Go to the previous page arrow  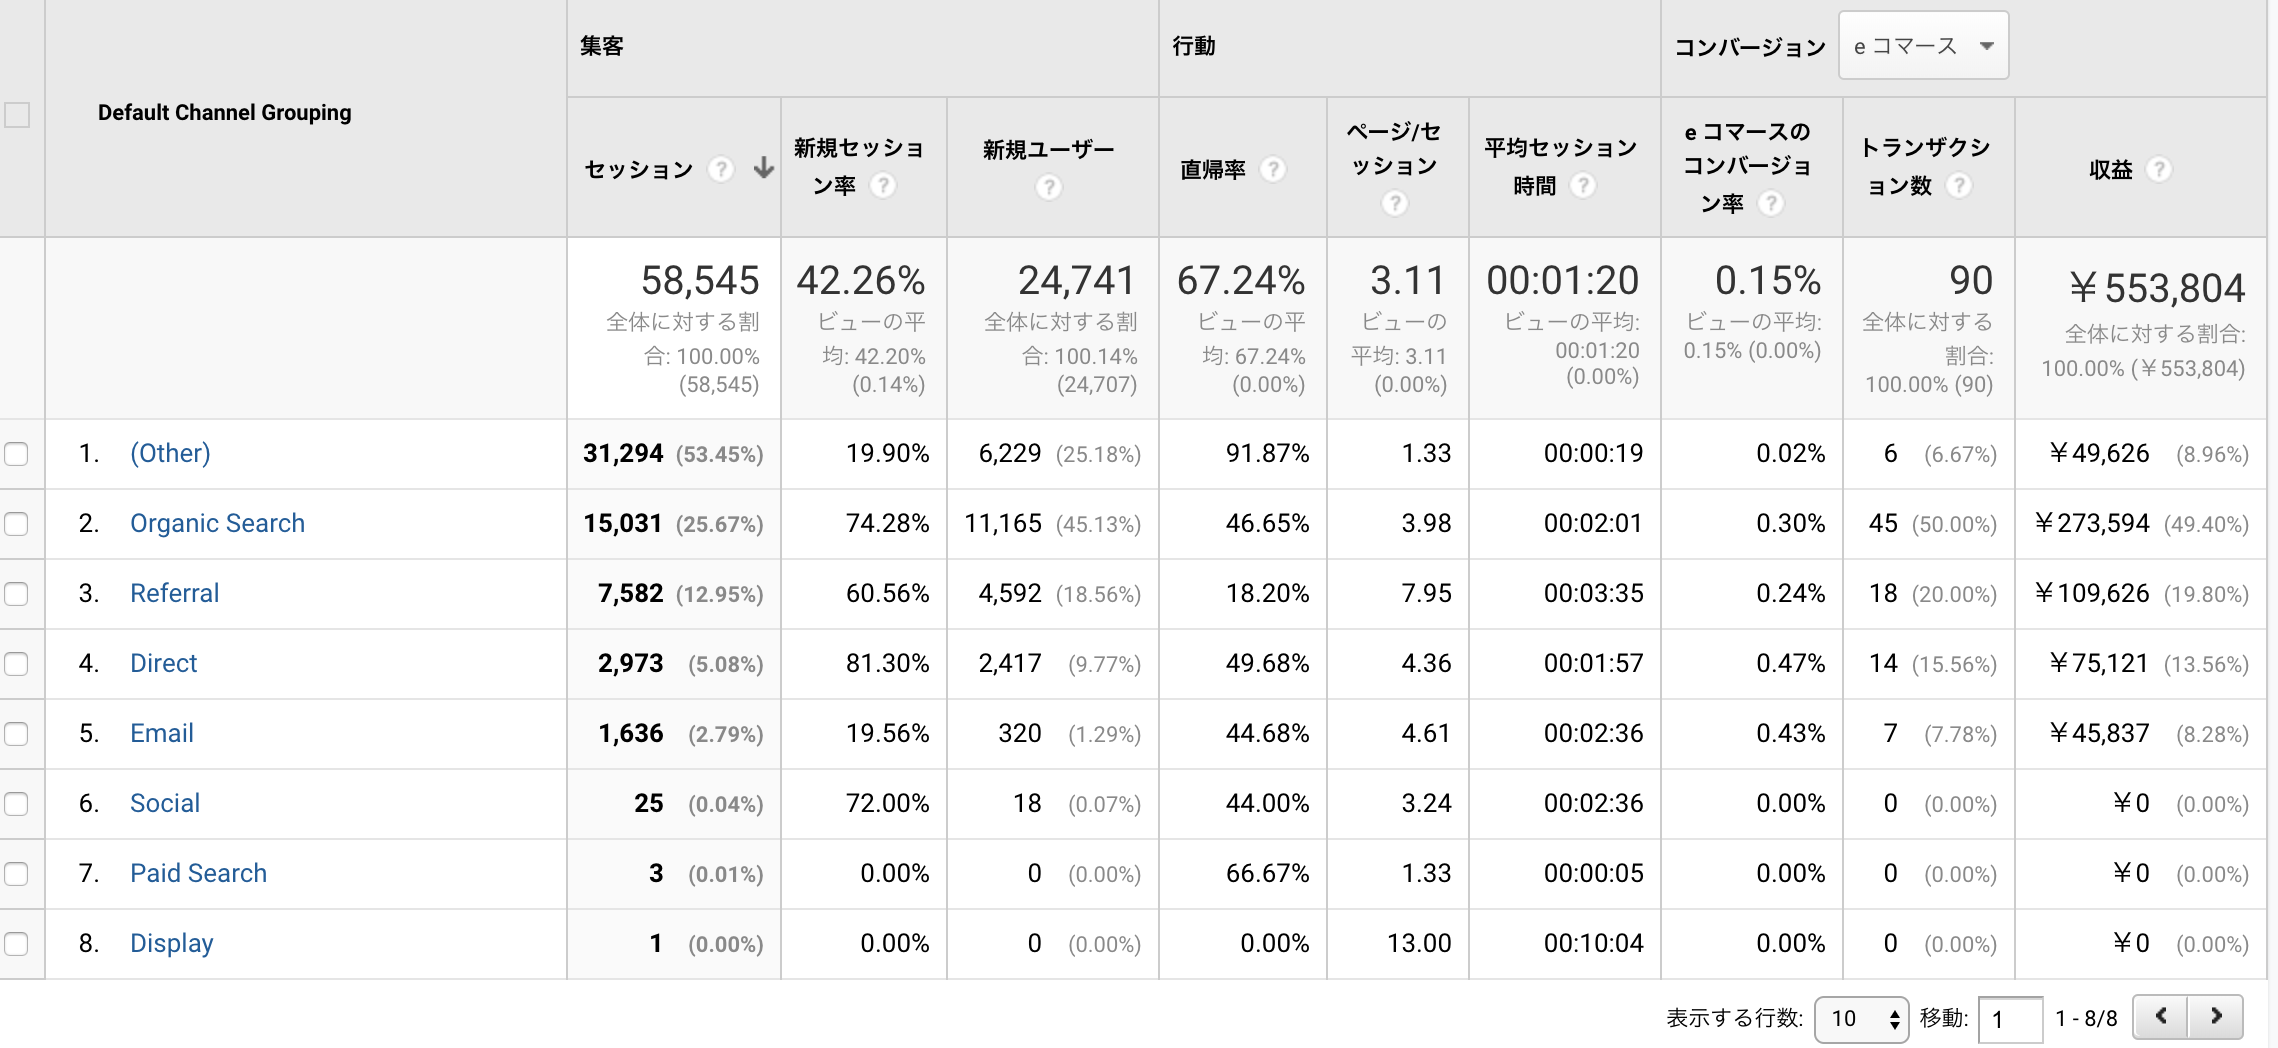click(x=2161, y=1017)
